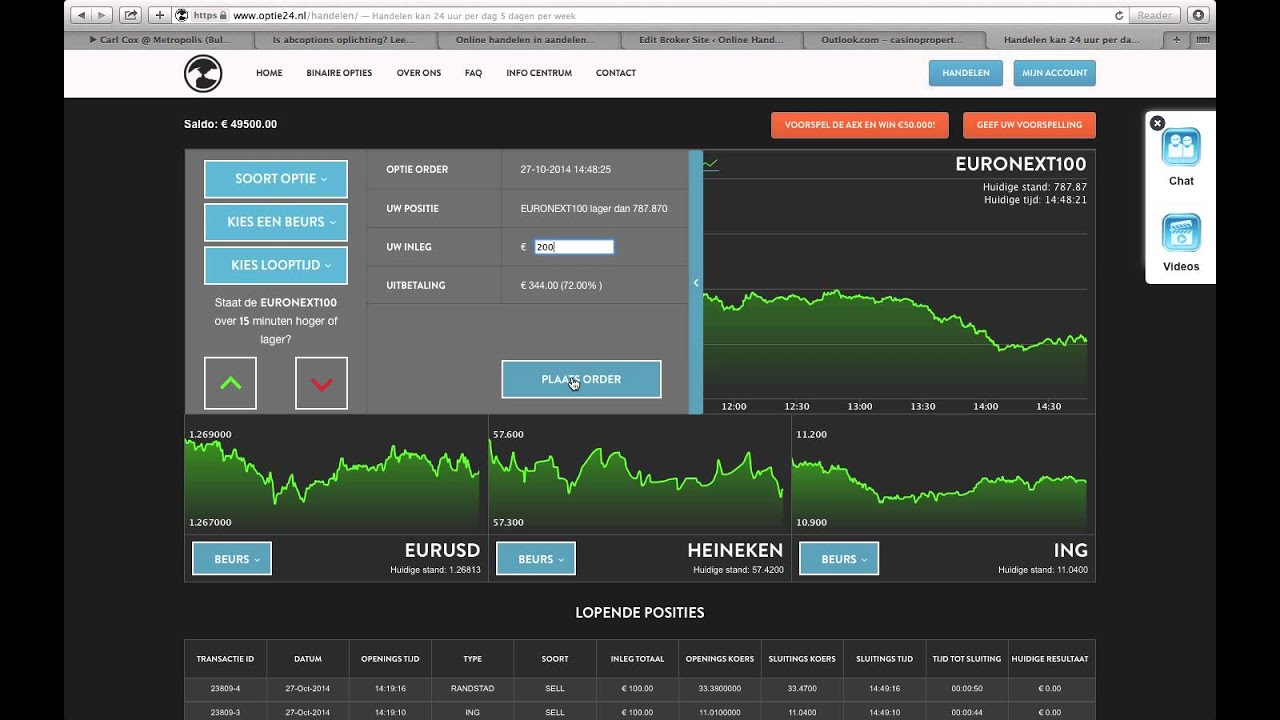
Task: Click the EURUSD mini chart
Action: [332, 477]
